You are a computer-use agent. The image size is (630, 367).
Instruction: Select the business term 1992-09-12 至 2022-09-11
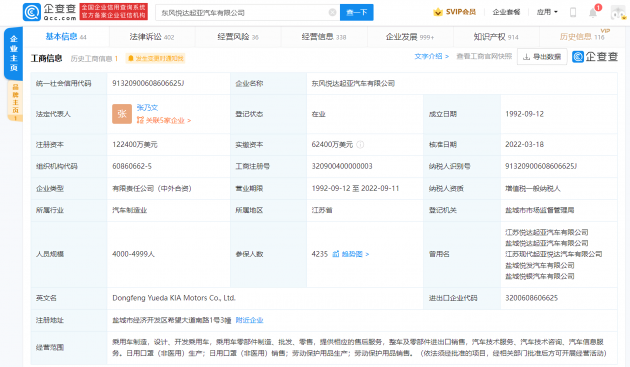pos(355,189)
